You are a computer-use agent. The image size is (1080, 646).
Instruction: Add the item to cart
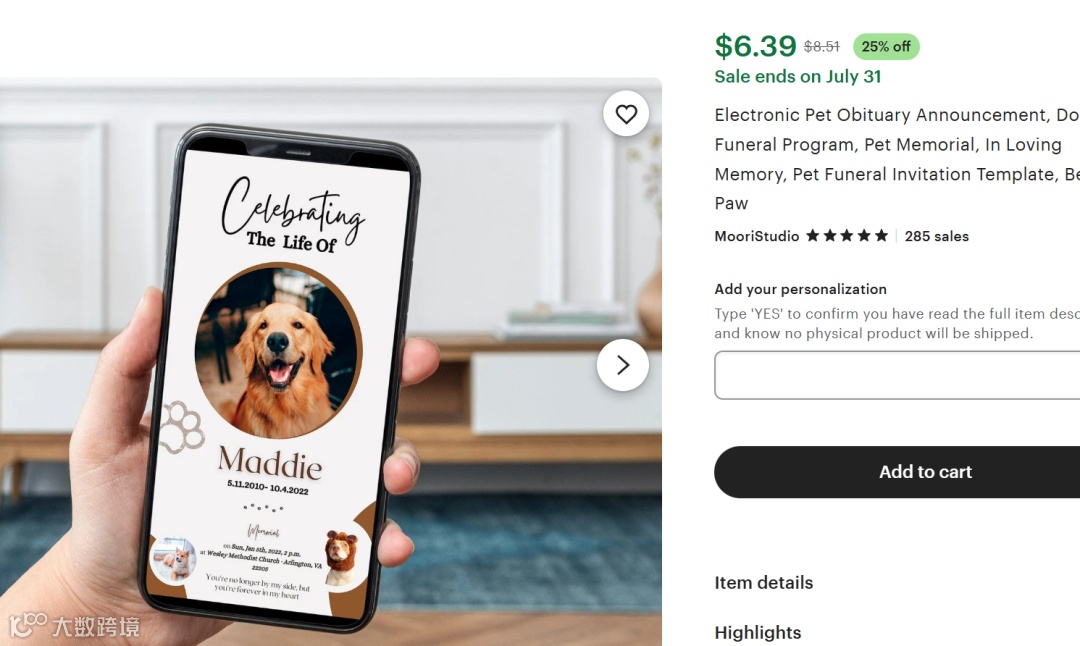(x=897, y=472)
